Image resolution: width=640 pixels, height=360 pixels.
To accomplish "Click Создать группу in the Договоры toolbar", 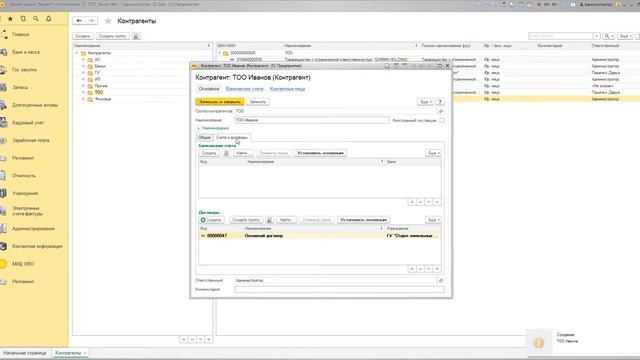I will click(246, 220).
